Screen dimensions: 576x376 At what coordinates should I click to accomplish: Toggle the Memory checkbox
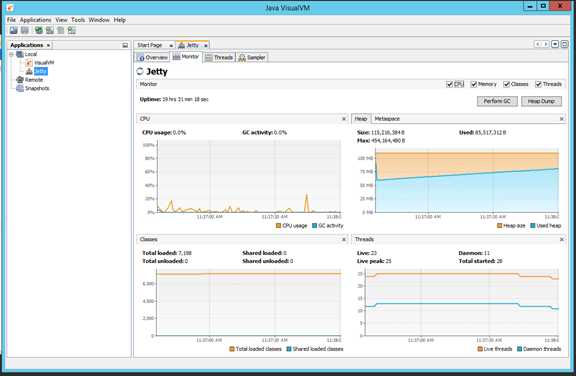(474, 84)
